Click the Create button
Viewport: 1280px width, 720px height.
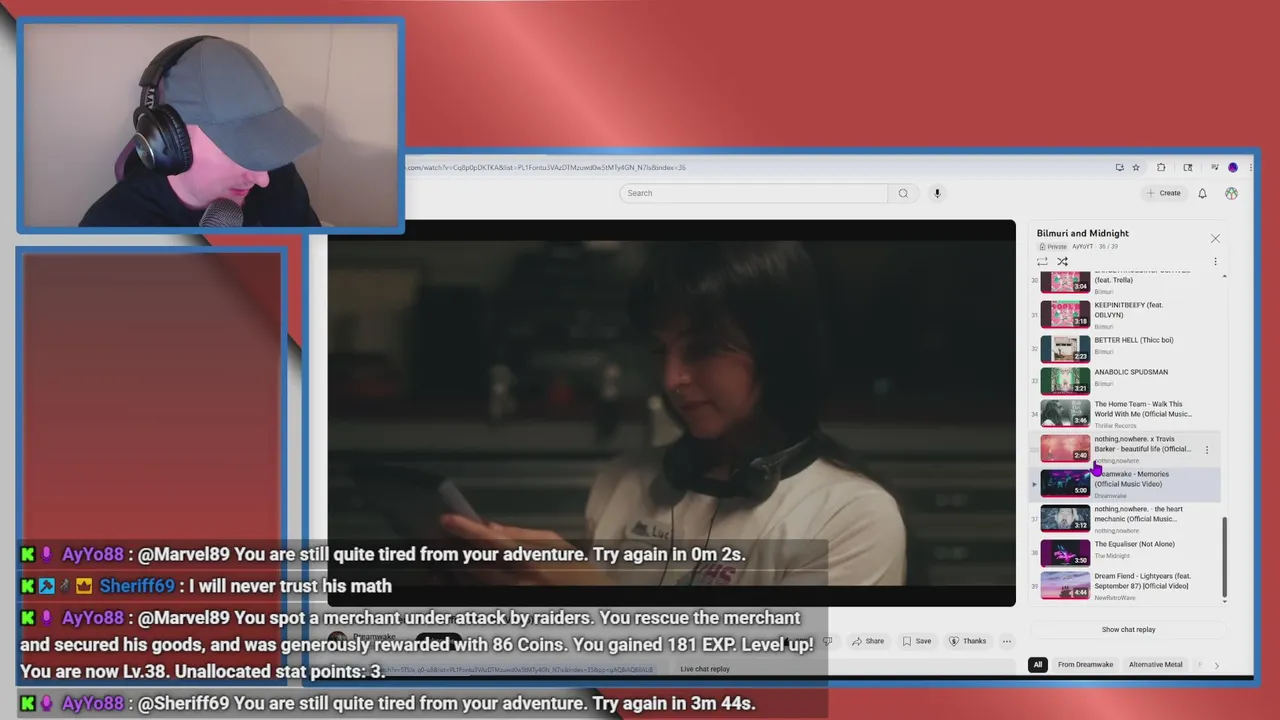pos(1164,193)
